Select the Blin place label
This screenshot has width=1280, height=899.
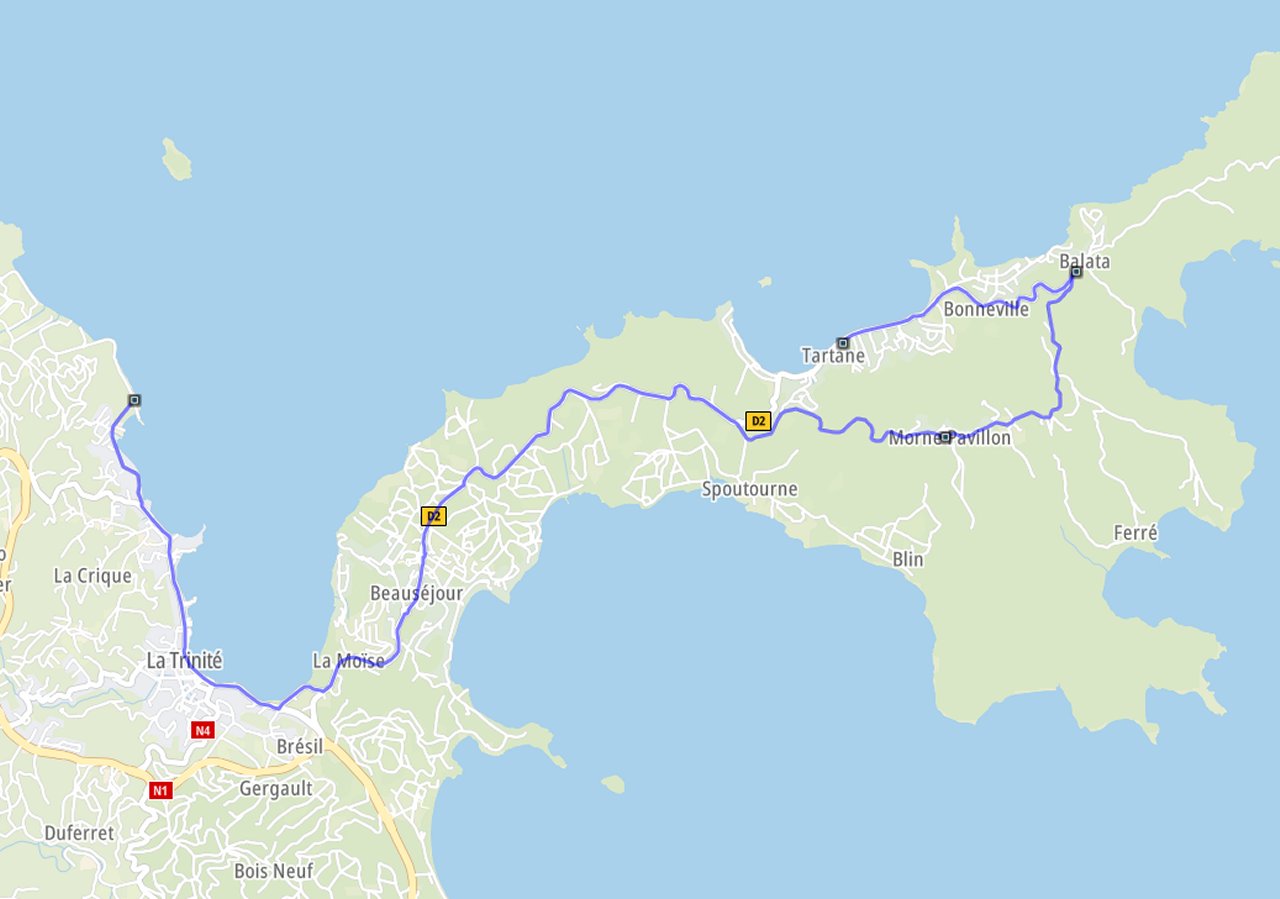point(908,559)
